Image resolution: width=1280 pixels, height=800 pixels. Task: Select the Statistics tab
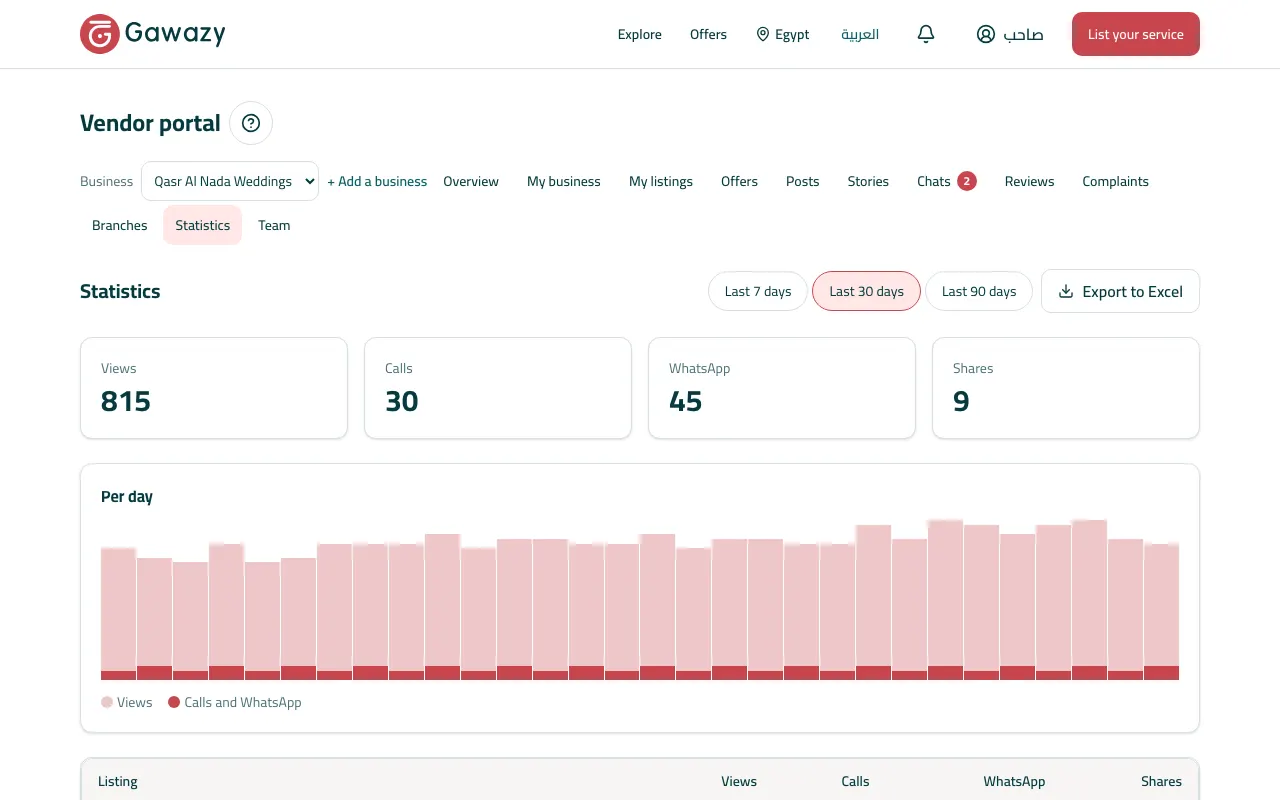203,225
